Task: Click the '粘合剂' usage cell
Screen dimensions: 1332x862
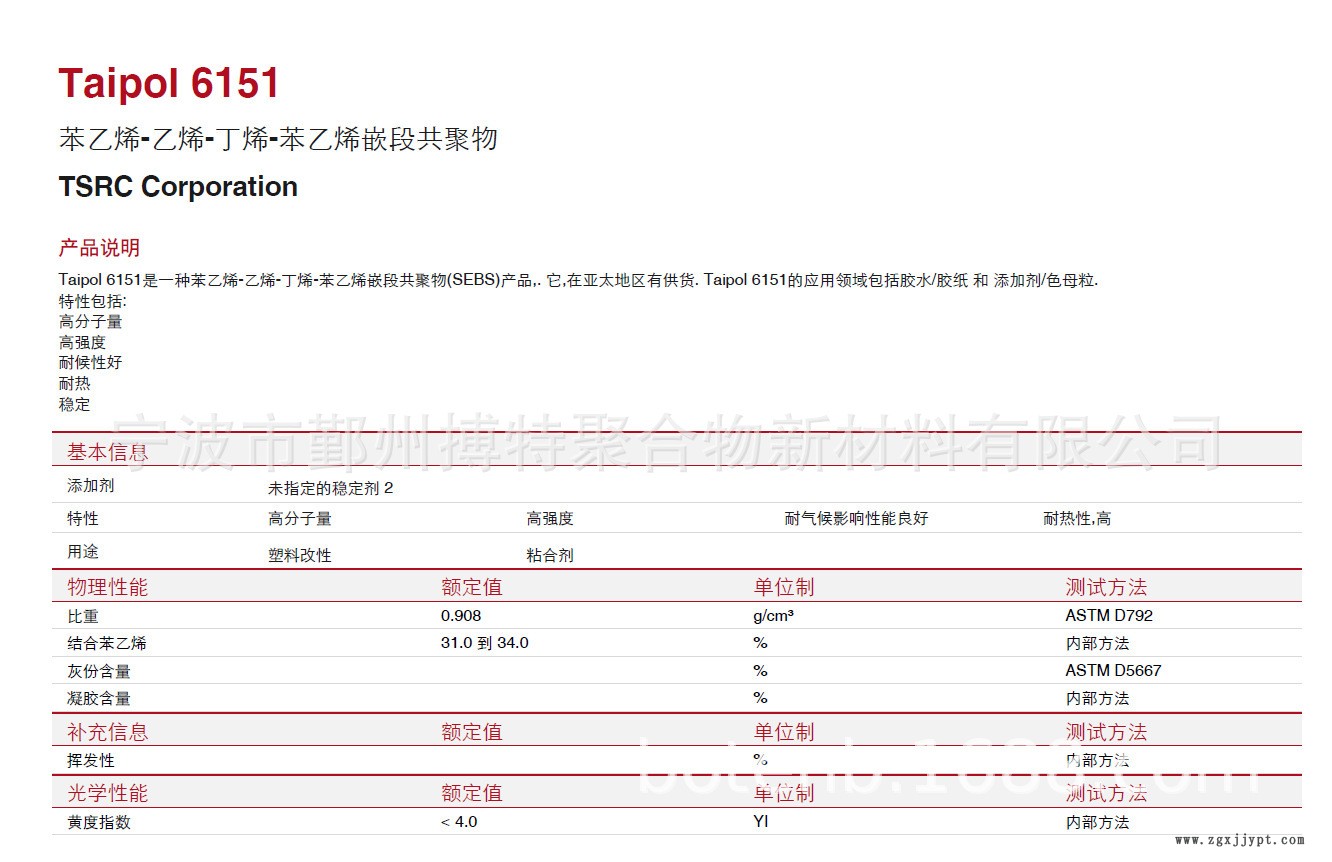Action: 550,556
